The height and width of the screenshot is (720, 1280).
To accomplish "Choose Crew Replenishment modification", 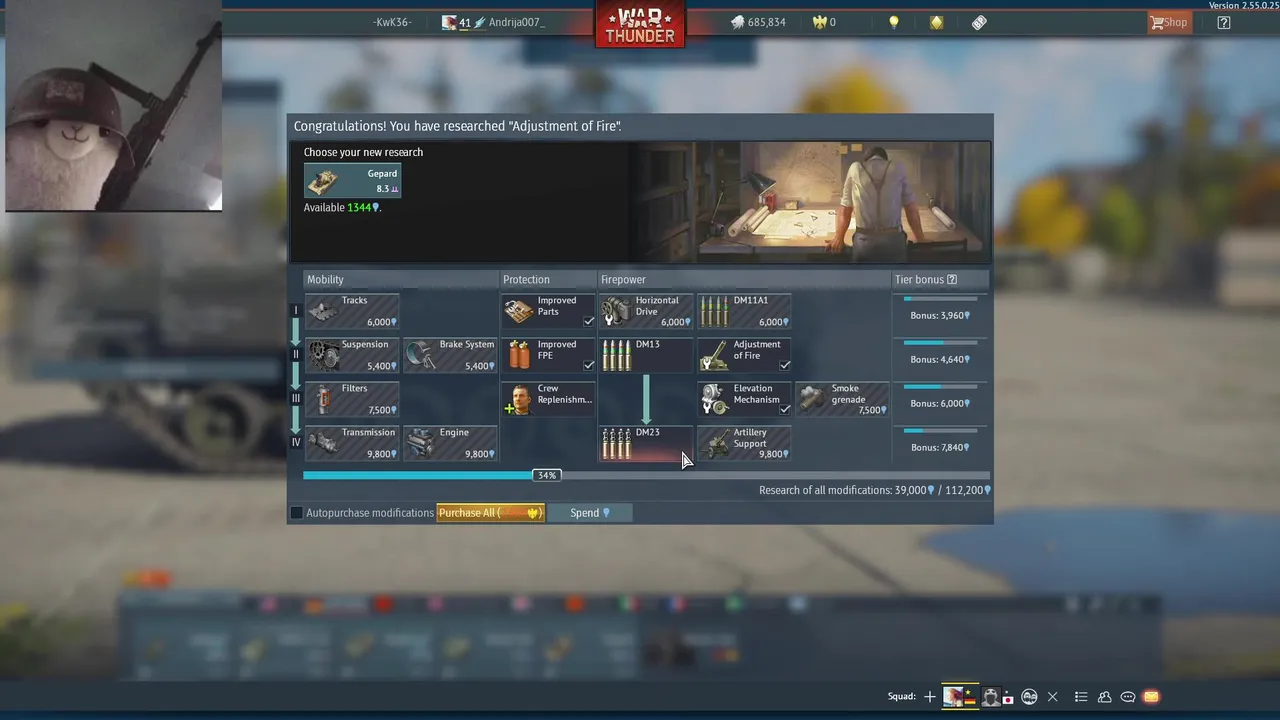I will 548,399.
